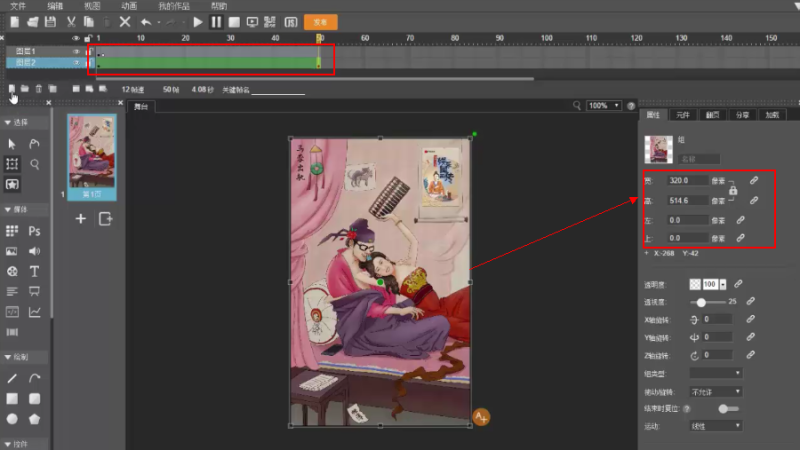Select the straight line drawing tool
The image size is (800, 450).
12,378
